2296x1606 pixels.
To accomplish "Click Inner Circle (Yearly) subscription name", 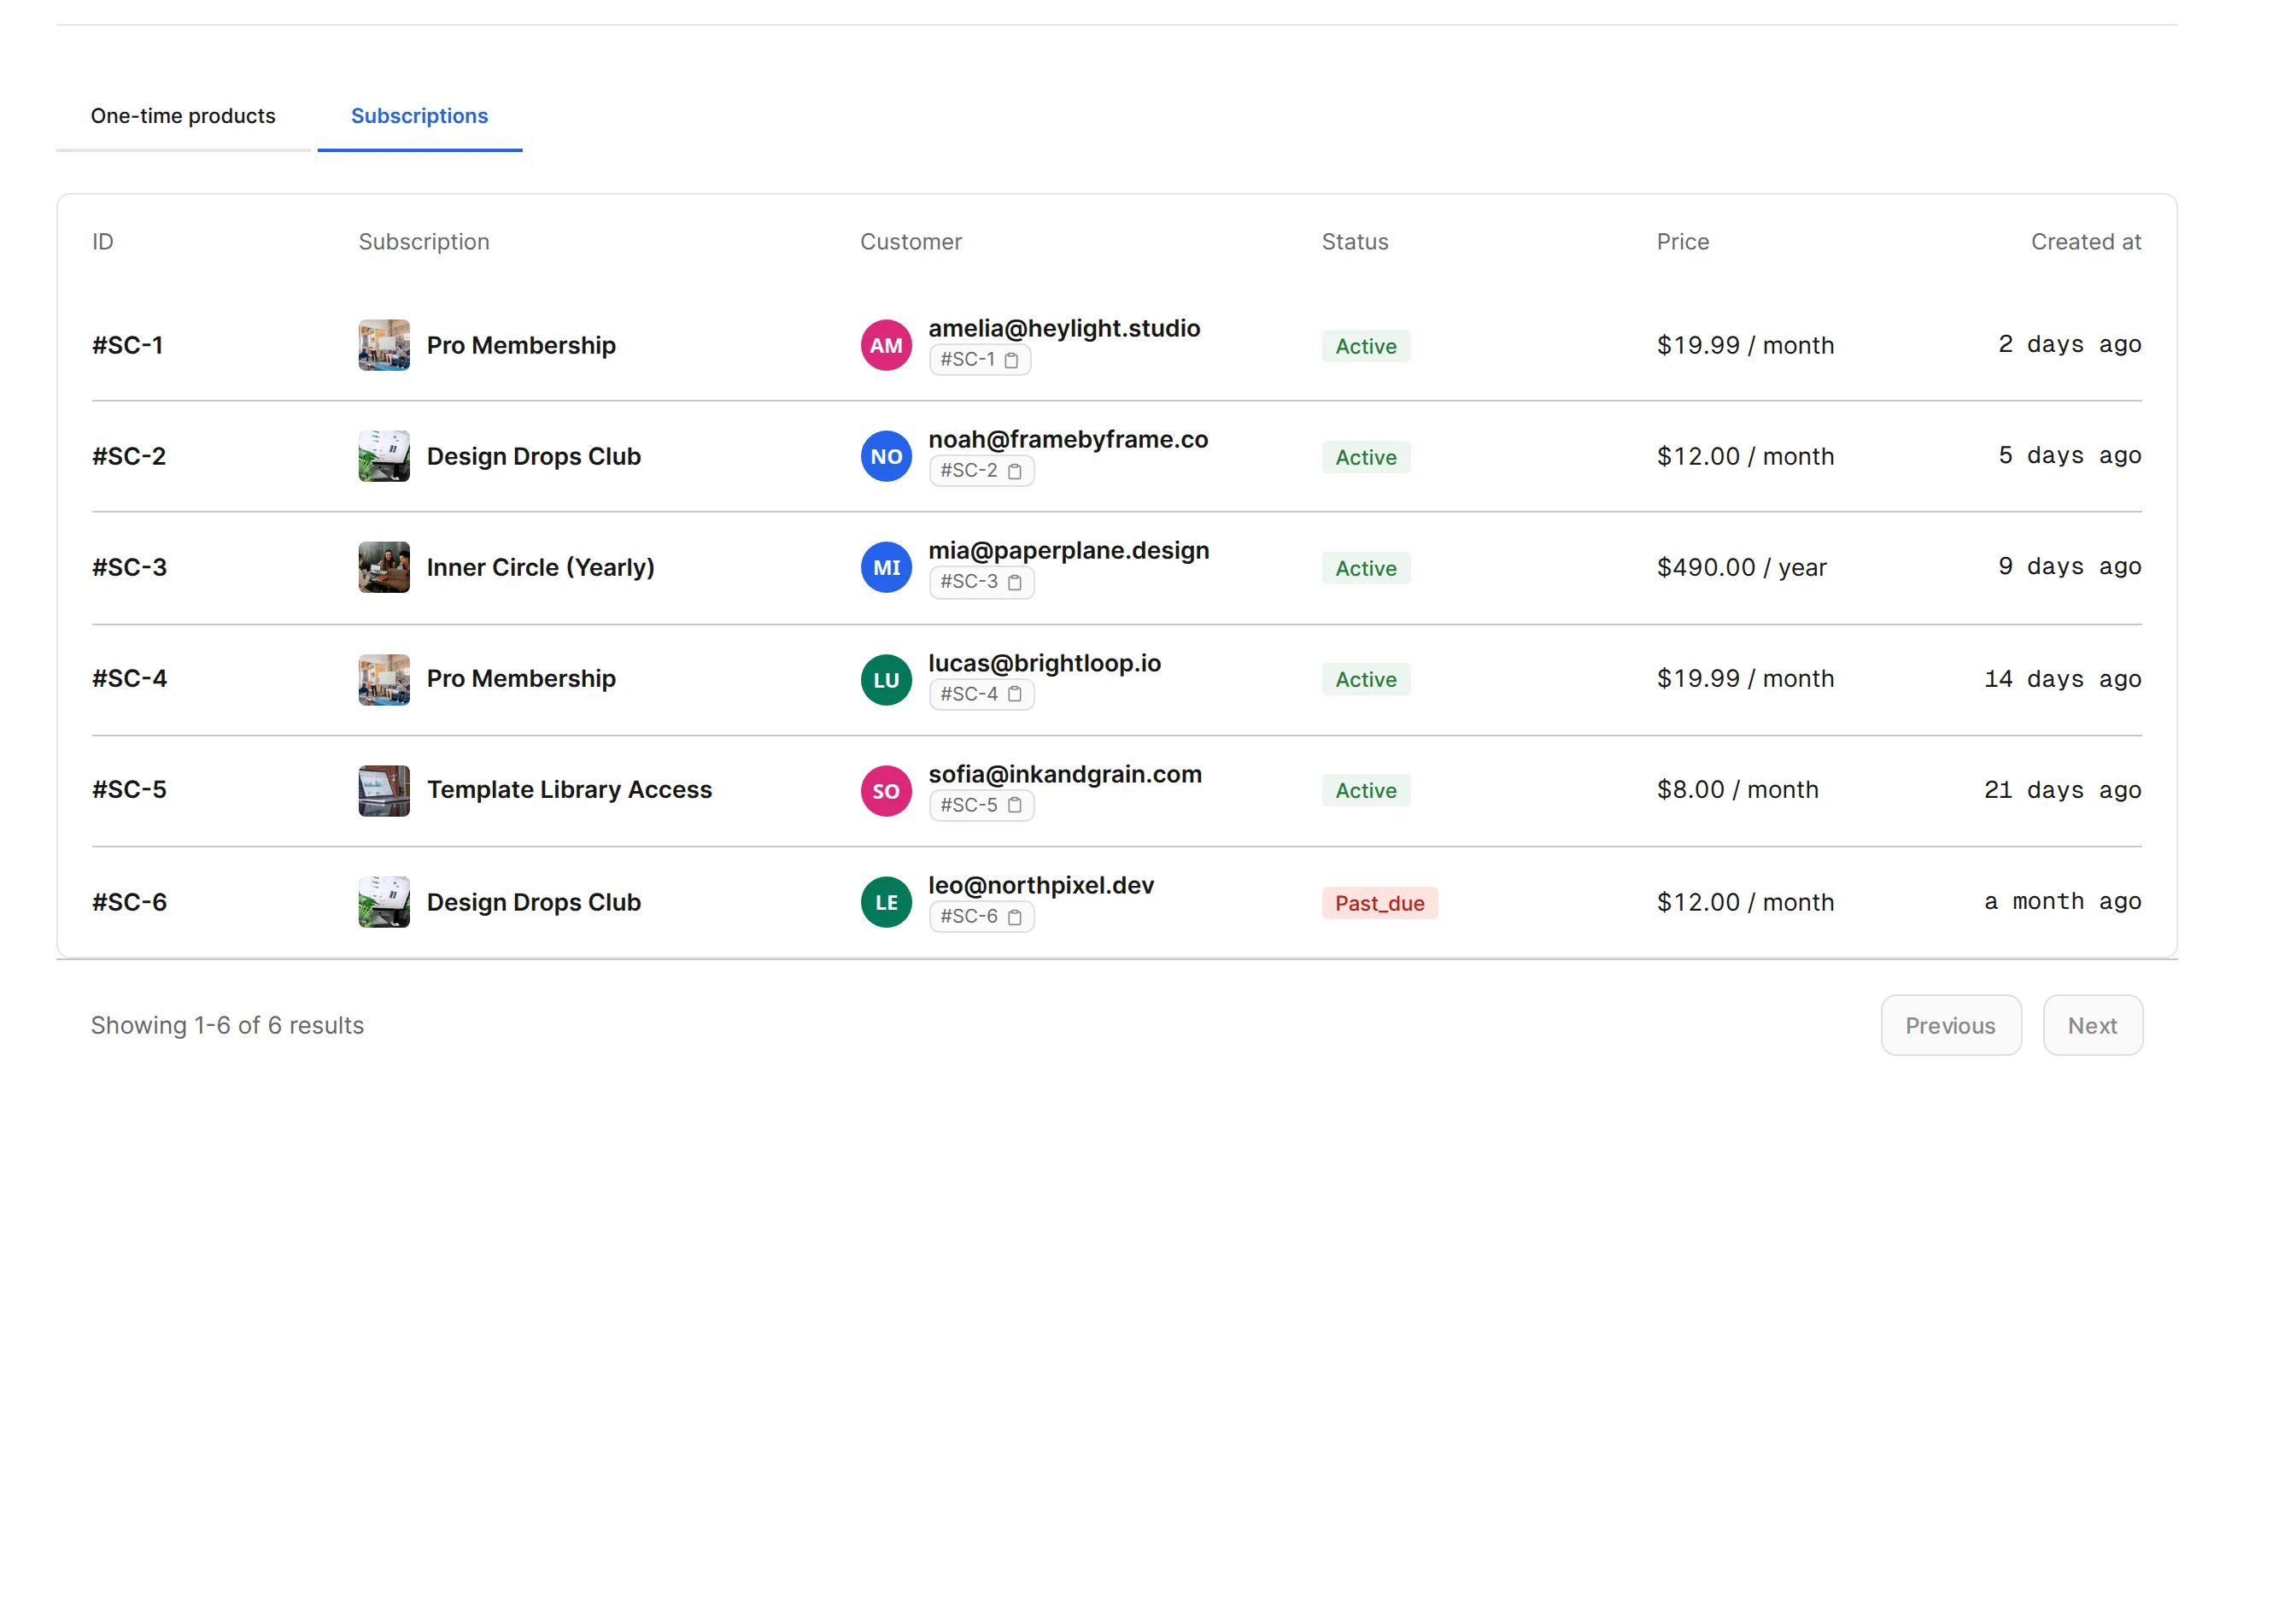I will coord(541,567).
